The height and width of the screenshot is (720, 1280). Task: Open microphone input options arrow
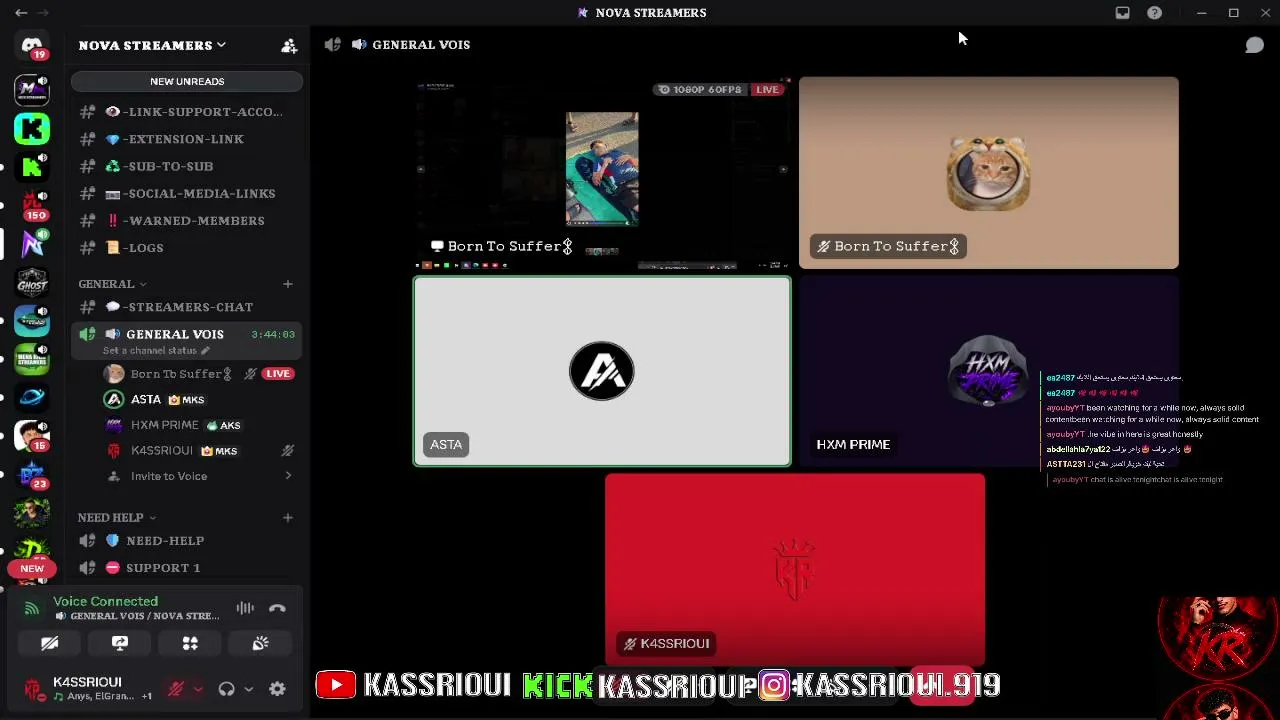point(198,689)
